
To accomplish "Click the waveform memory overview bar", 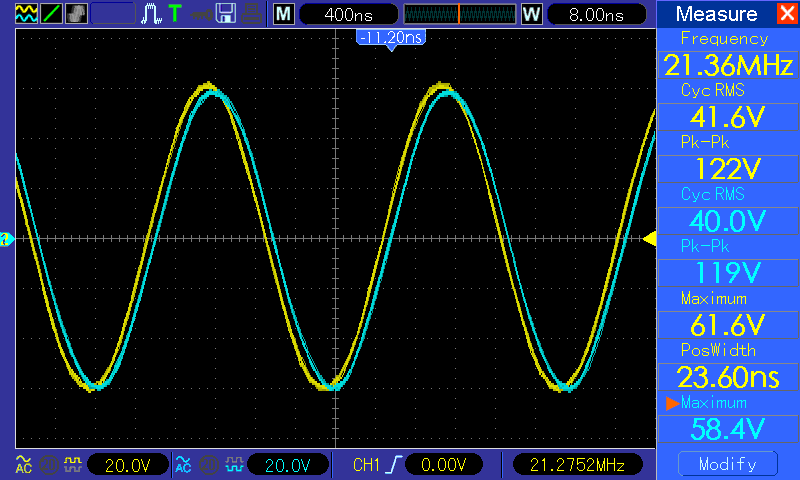I will [459, 14].
